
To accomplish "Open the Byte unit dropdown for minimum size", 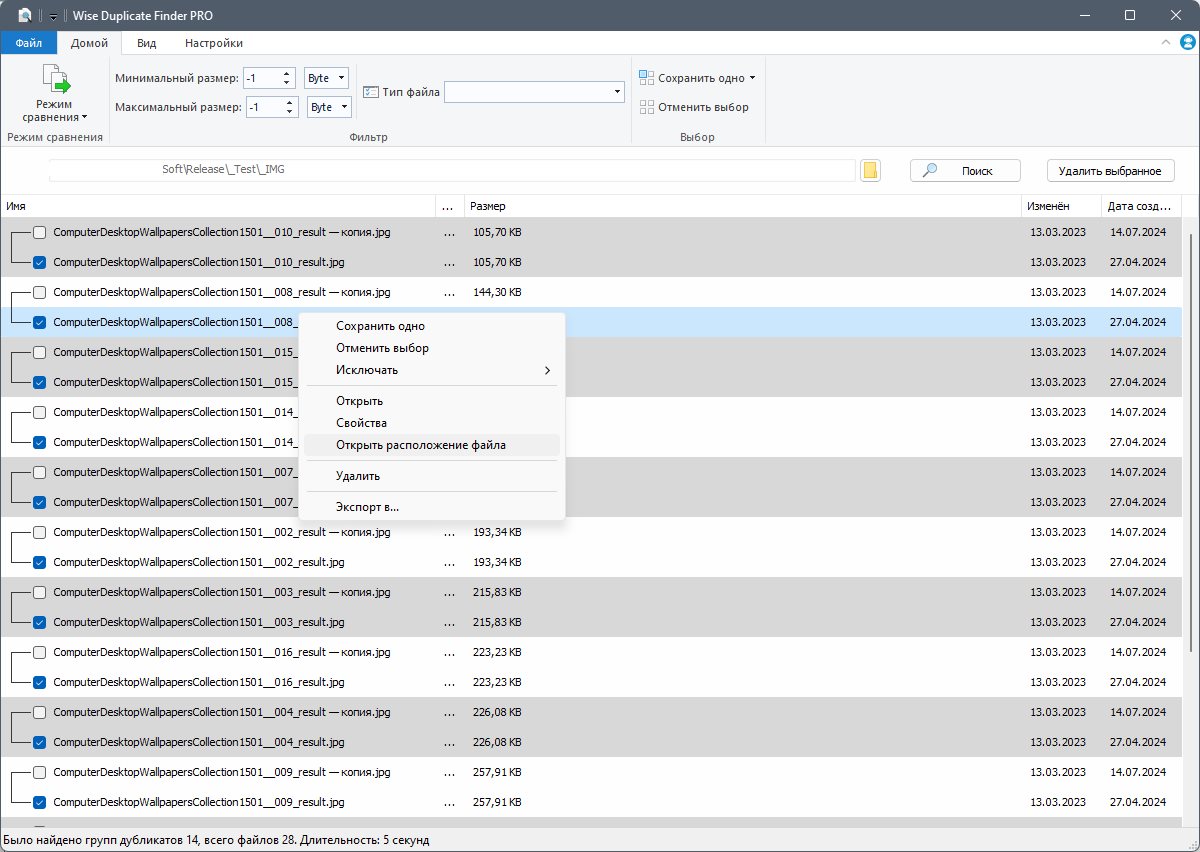I will point(326,78).
